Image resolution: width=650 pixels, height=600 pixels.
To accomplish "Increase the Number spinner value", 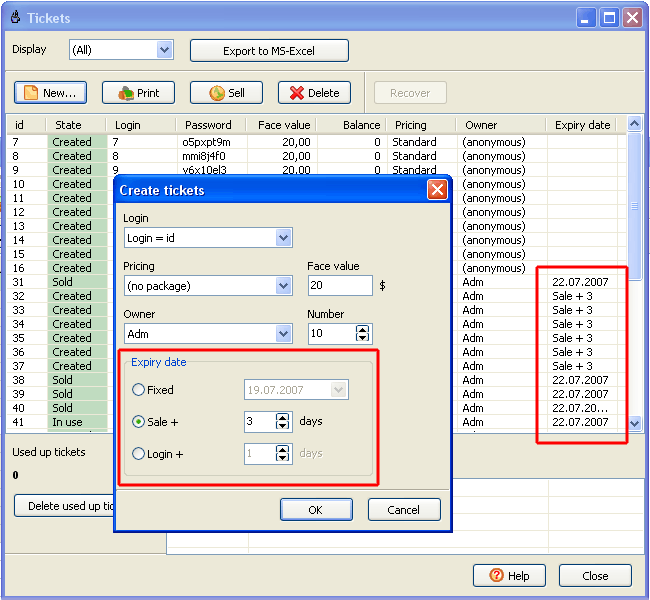I will point(362,329).
